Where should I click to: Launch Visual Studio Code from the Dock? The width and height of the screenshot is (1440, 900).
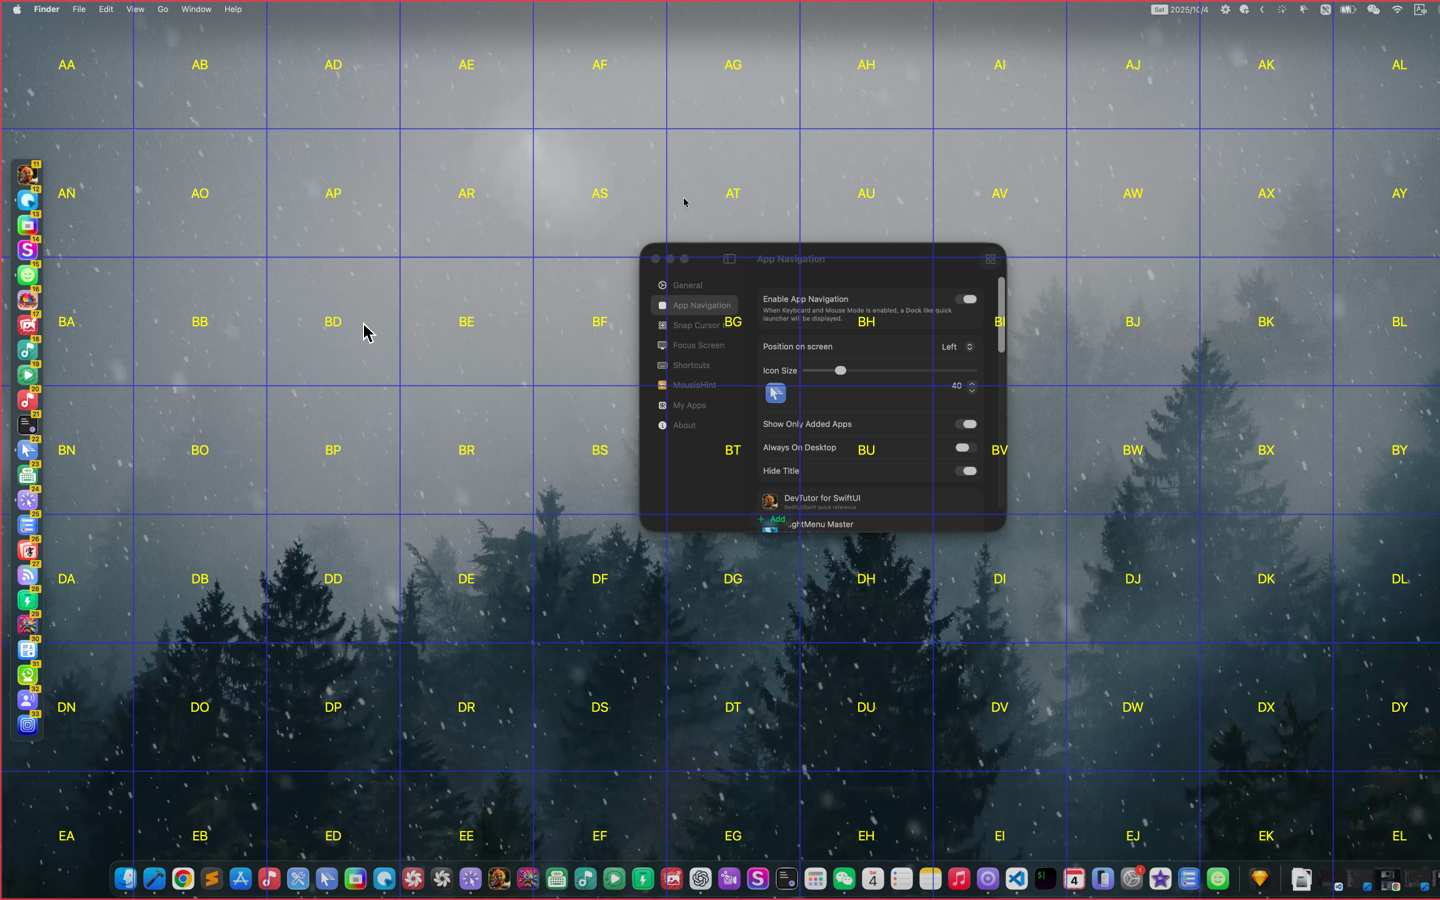[1016, 879]
